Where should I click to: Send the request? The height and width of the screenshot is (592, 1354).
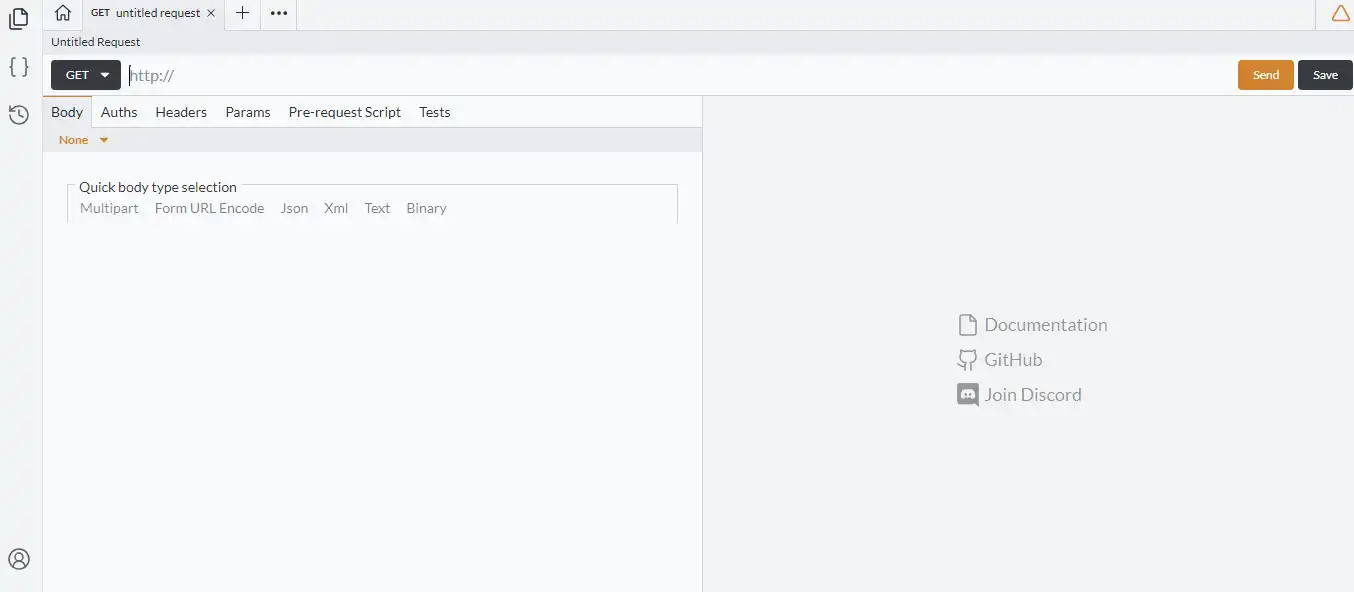[1266, 75]
